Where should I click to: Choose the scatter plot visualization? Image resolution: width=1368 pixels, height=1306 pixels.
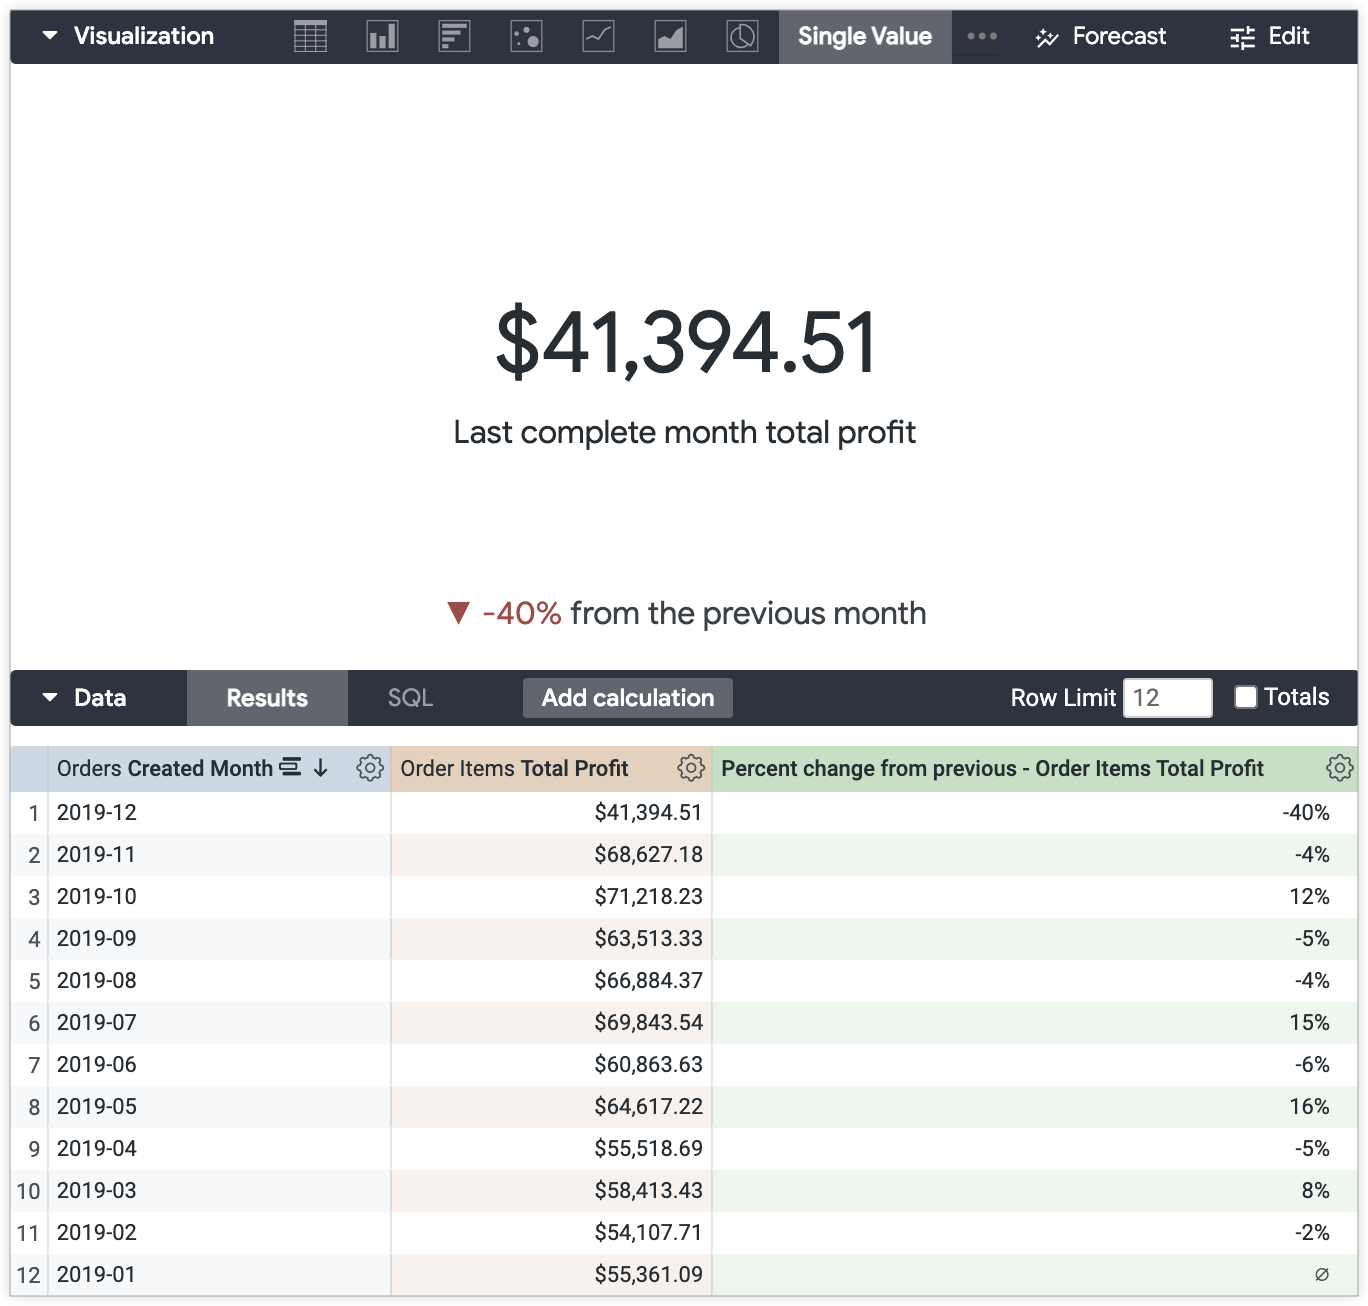point(526,36)
